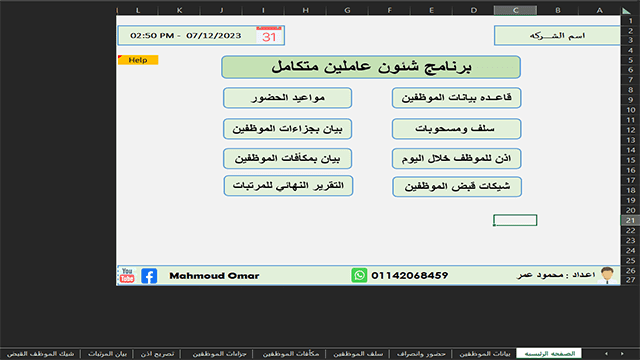Switch to مكآفات الموظفين sheet tab
Image resolution: width=640 pixels, height=360 pixels.
tap(290, 353)
